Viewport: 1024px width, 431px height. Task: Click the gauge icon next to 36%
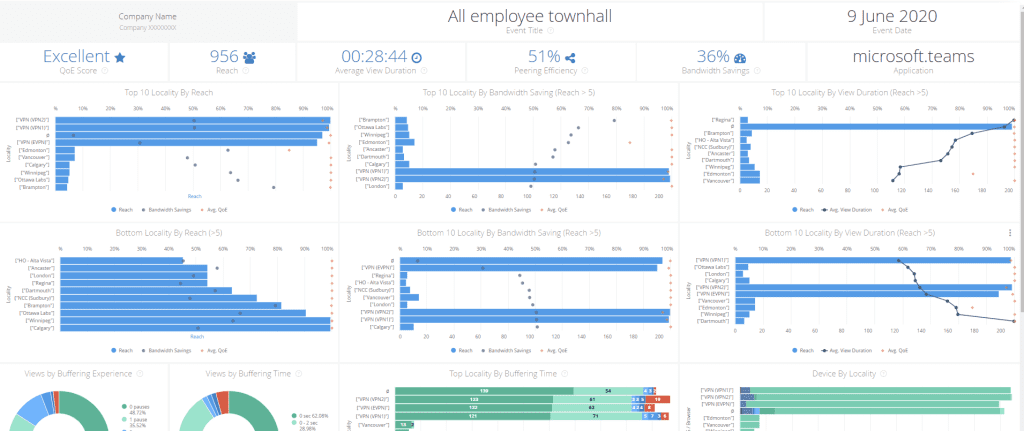pos(739,58)
